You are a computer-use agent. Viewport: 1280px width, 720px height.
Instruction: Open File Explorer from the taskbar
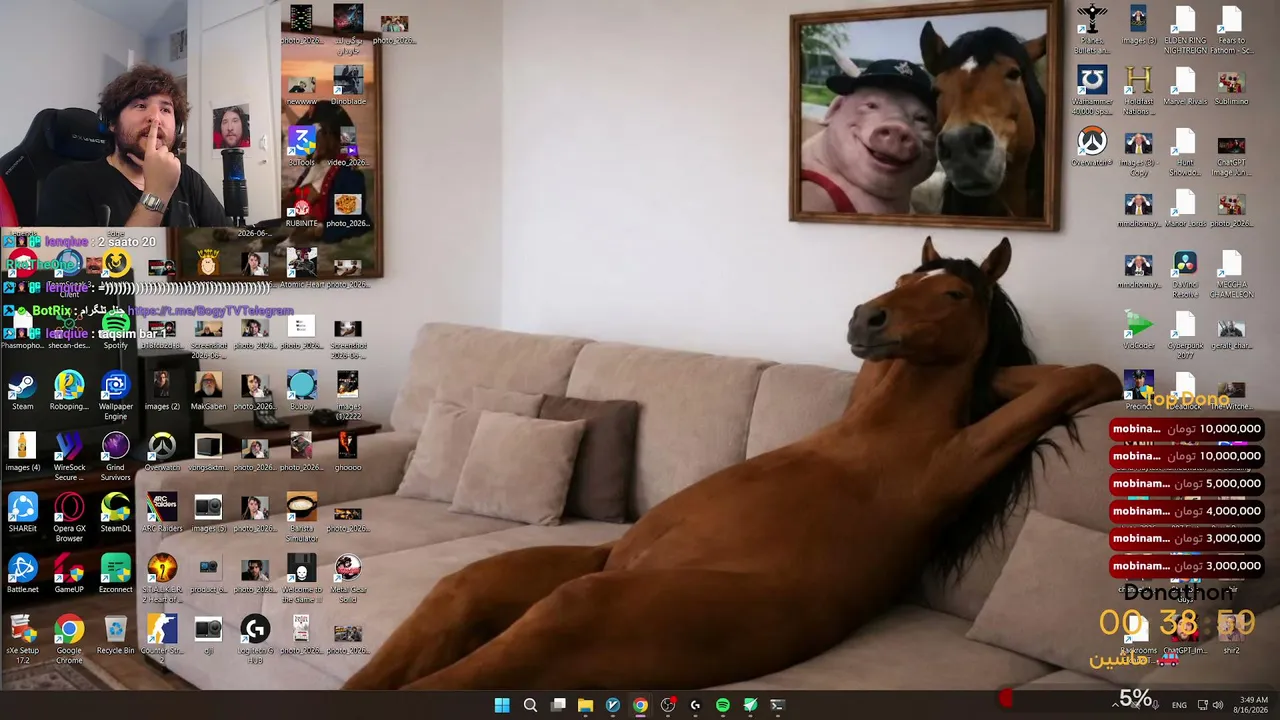click(585, 705)
